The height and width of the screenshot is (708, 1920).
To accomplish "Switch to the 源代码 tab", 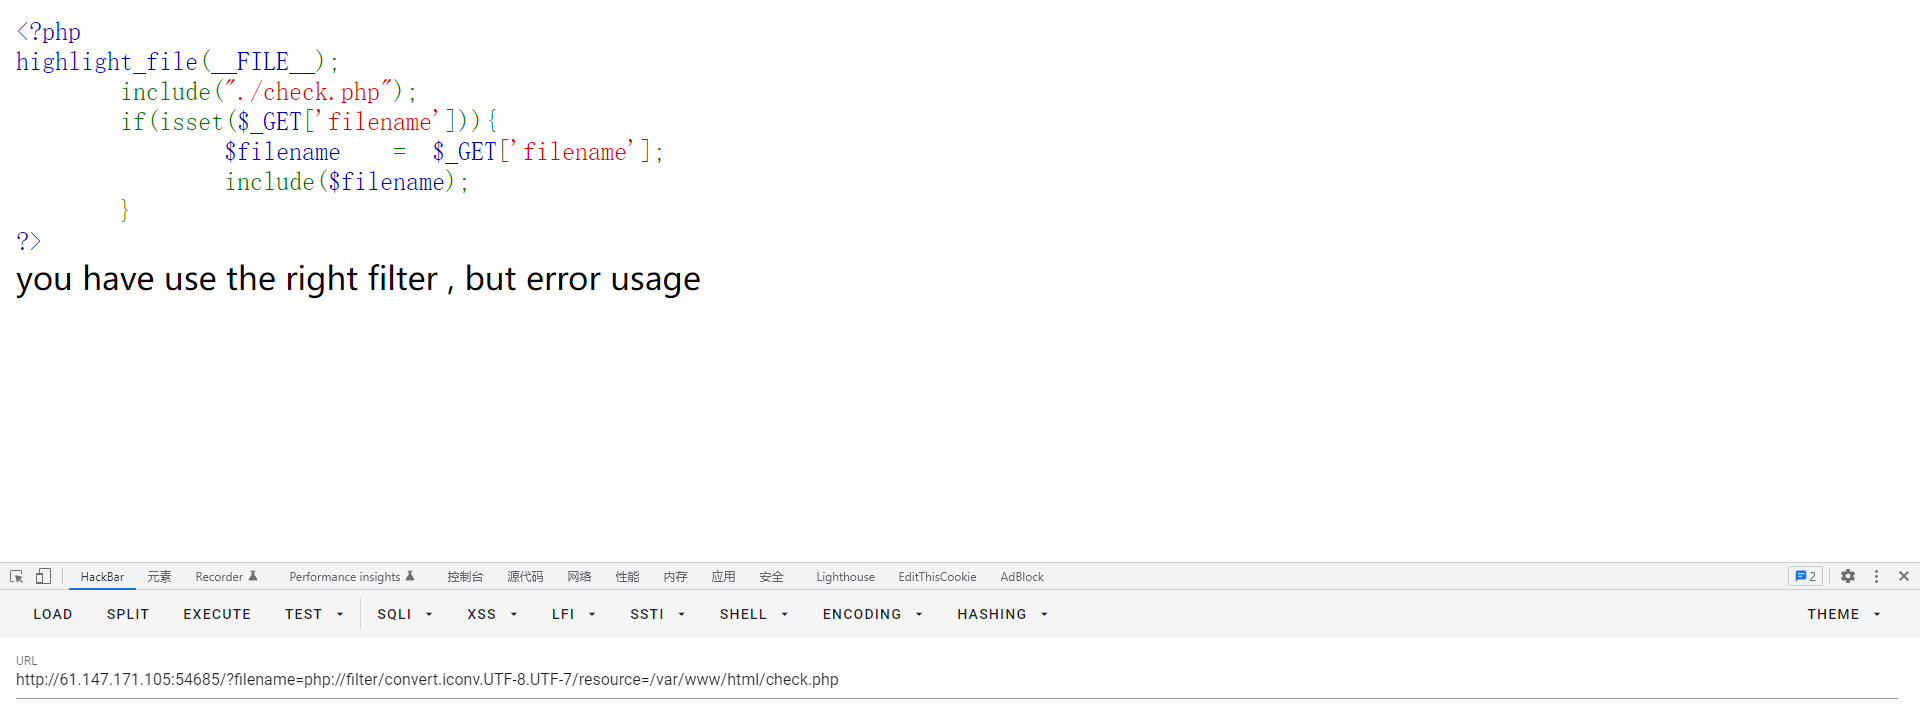I will (525, 577).
